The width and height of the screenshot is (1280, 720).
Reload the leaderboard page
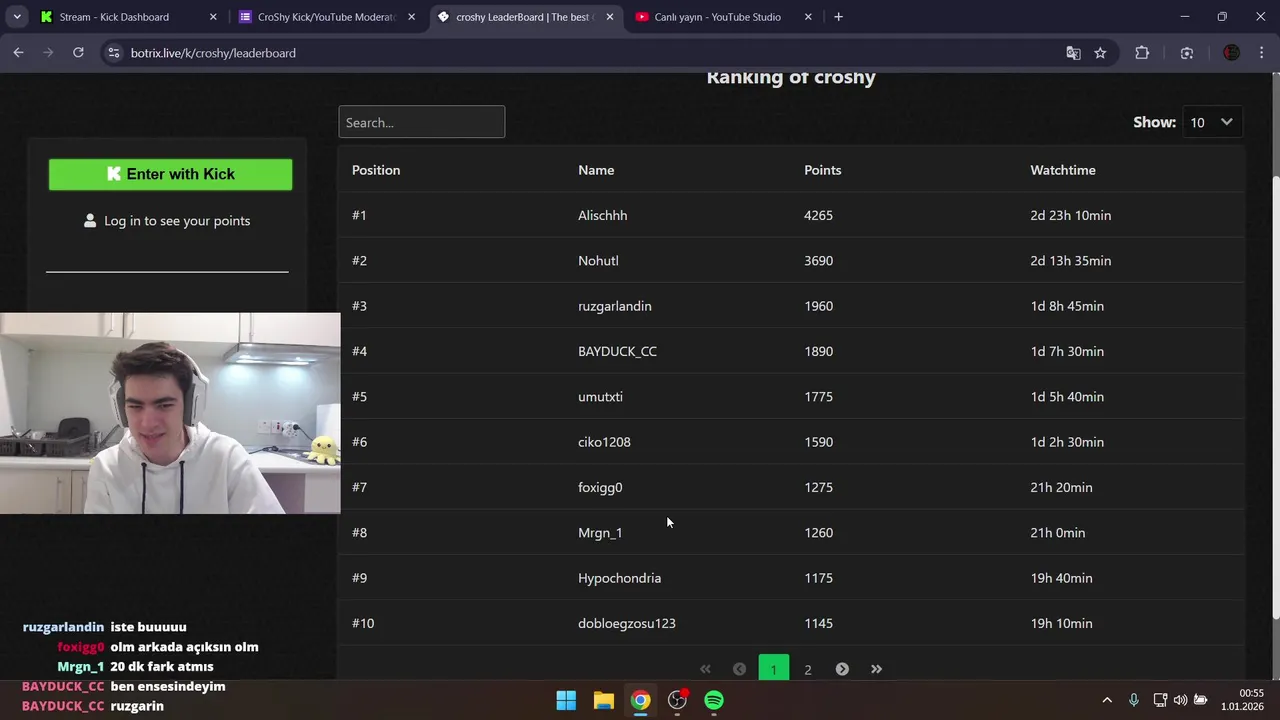click(x=78, y=53)
